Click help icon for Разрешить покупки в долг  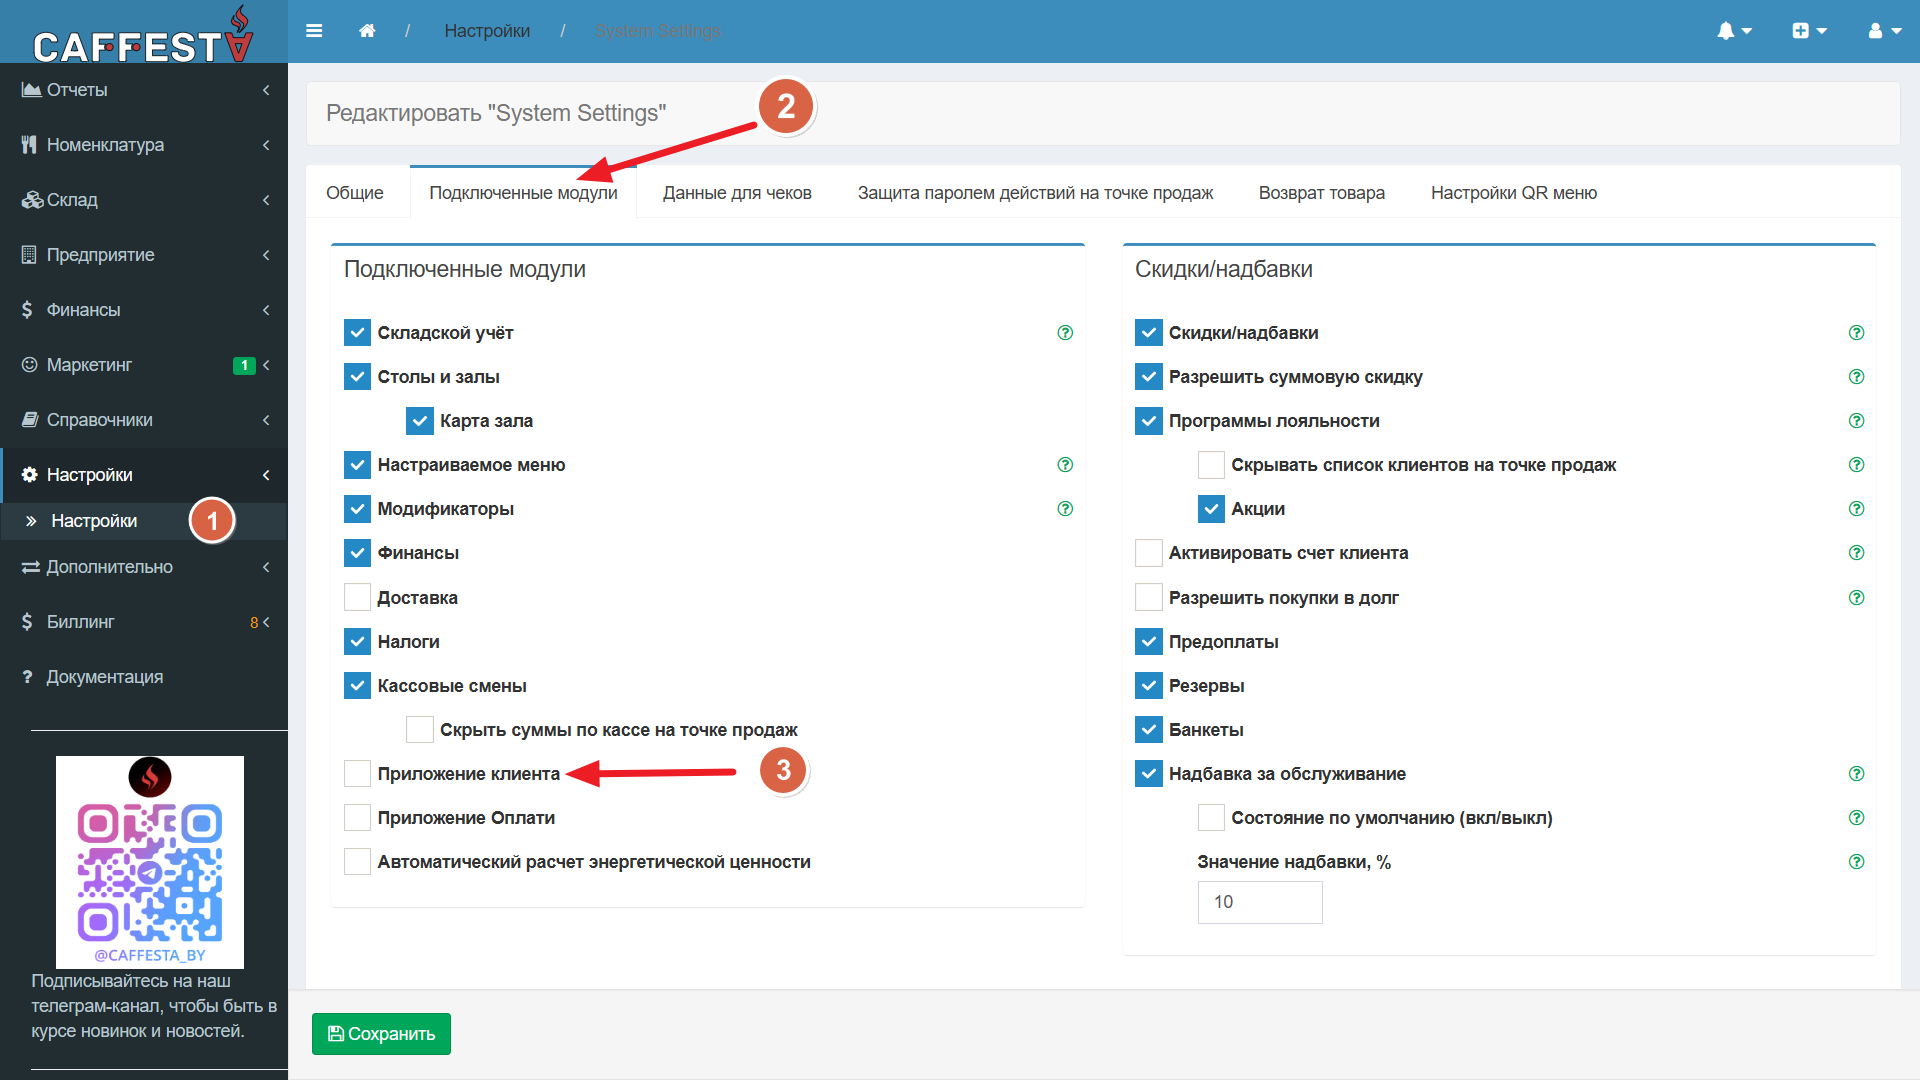click(x=1856, y=598)
